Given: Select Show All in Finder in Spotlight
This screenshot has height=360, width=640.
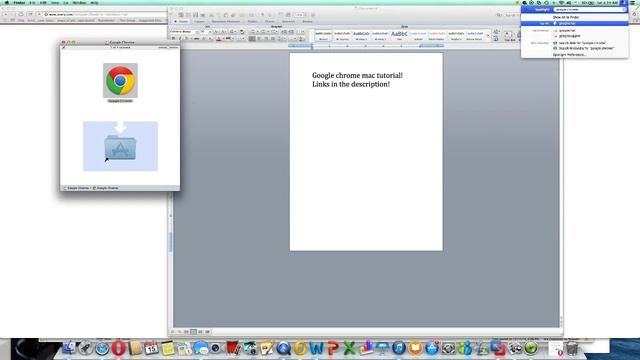Looking at the screenshot, I should click(x=566, y=17).
